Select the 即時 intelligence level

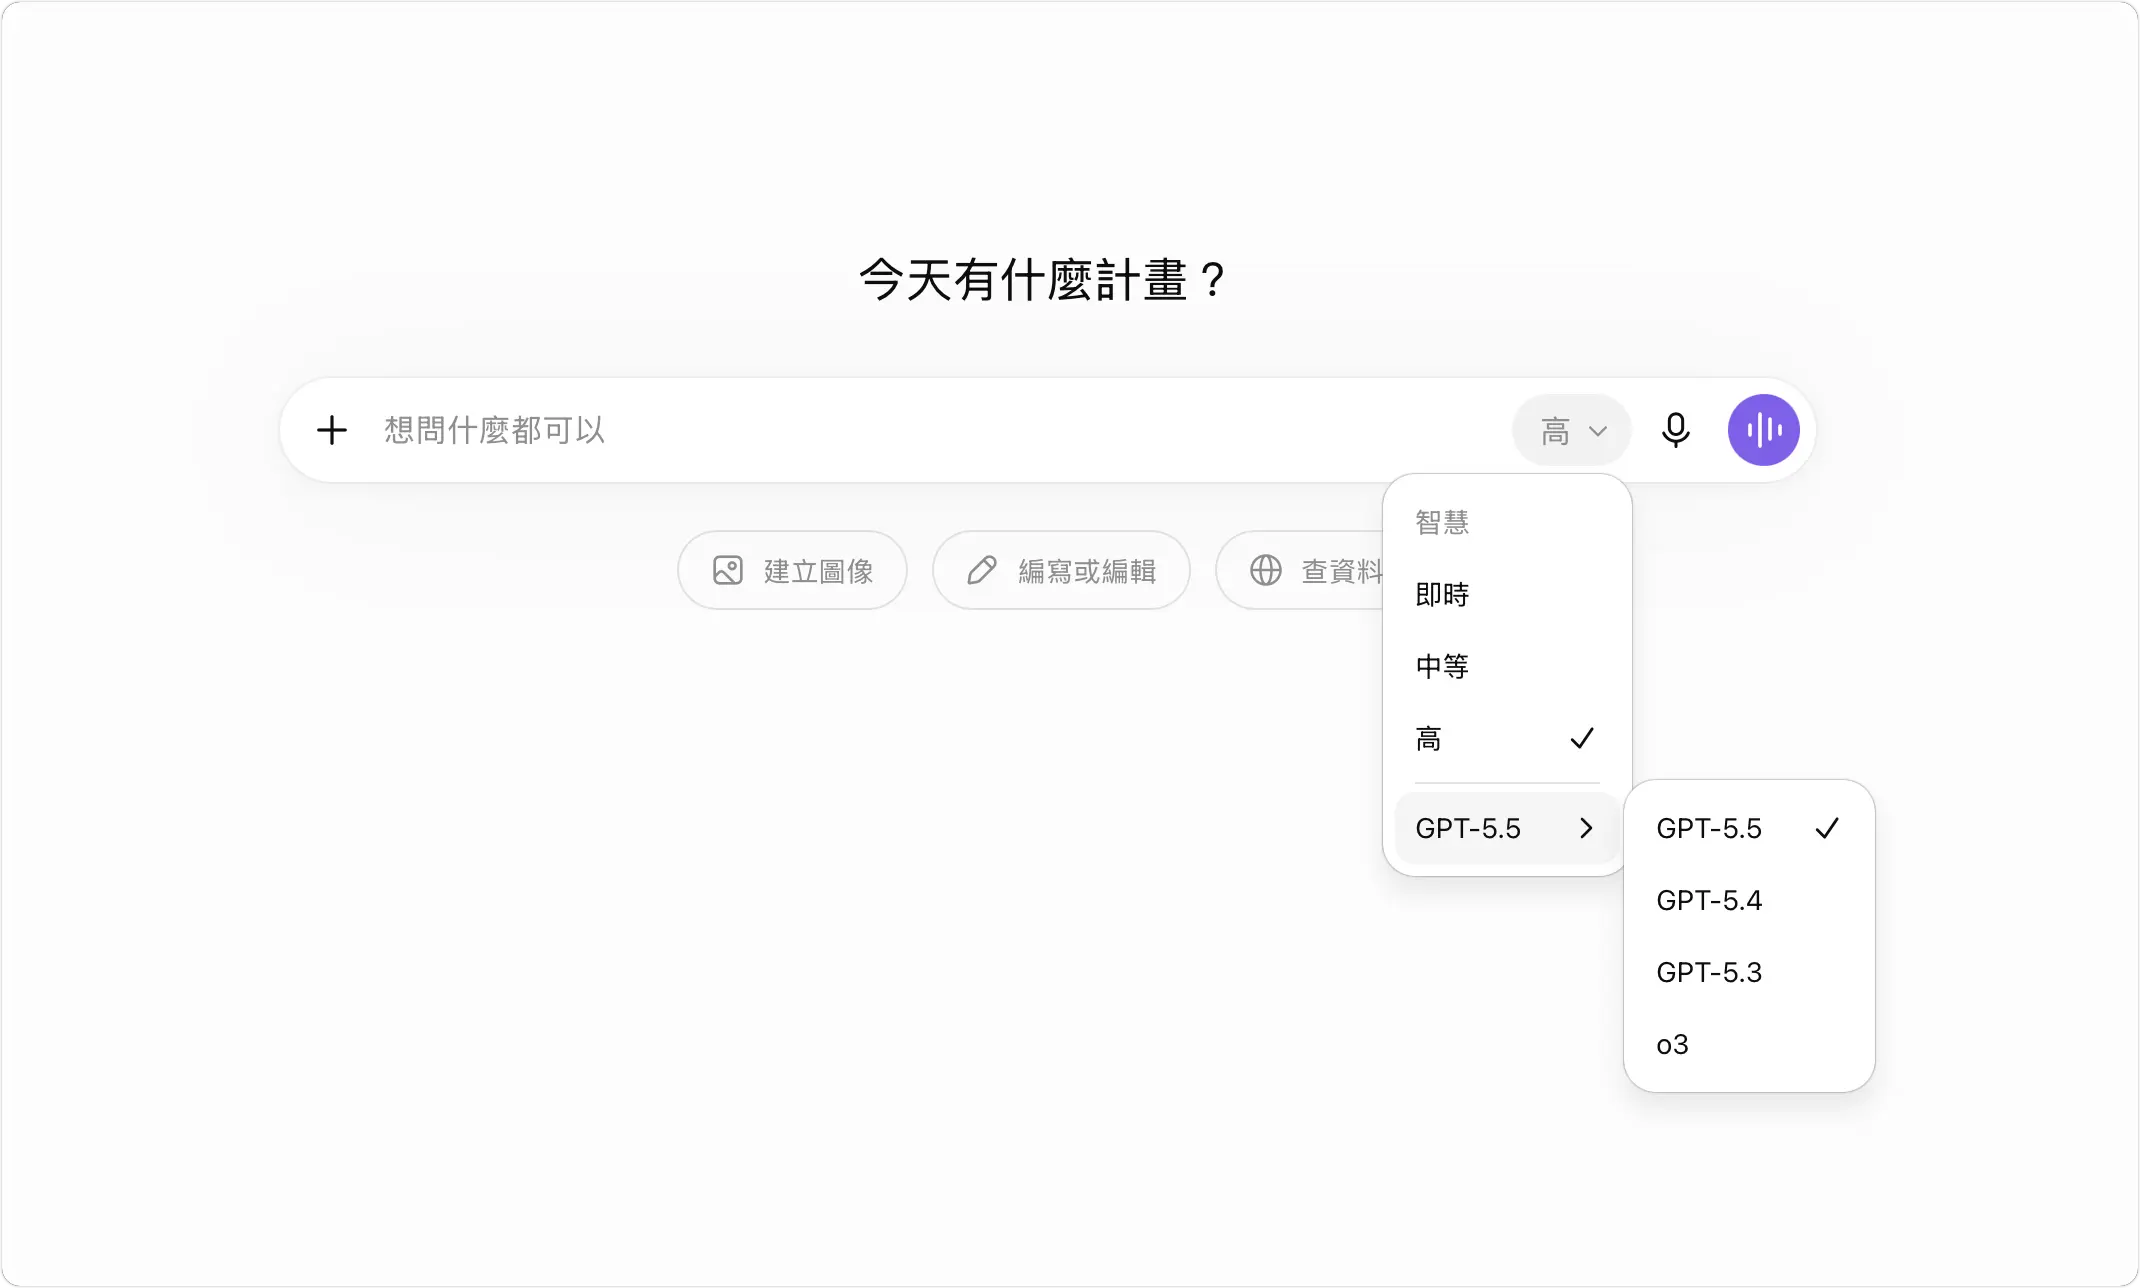coord(1507,594)
